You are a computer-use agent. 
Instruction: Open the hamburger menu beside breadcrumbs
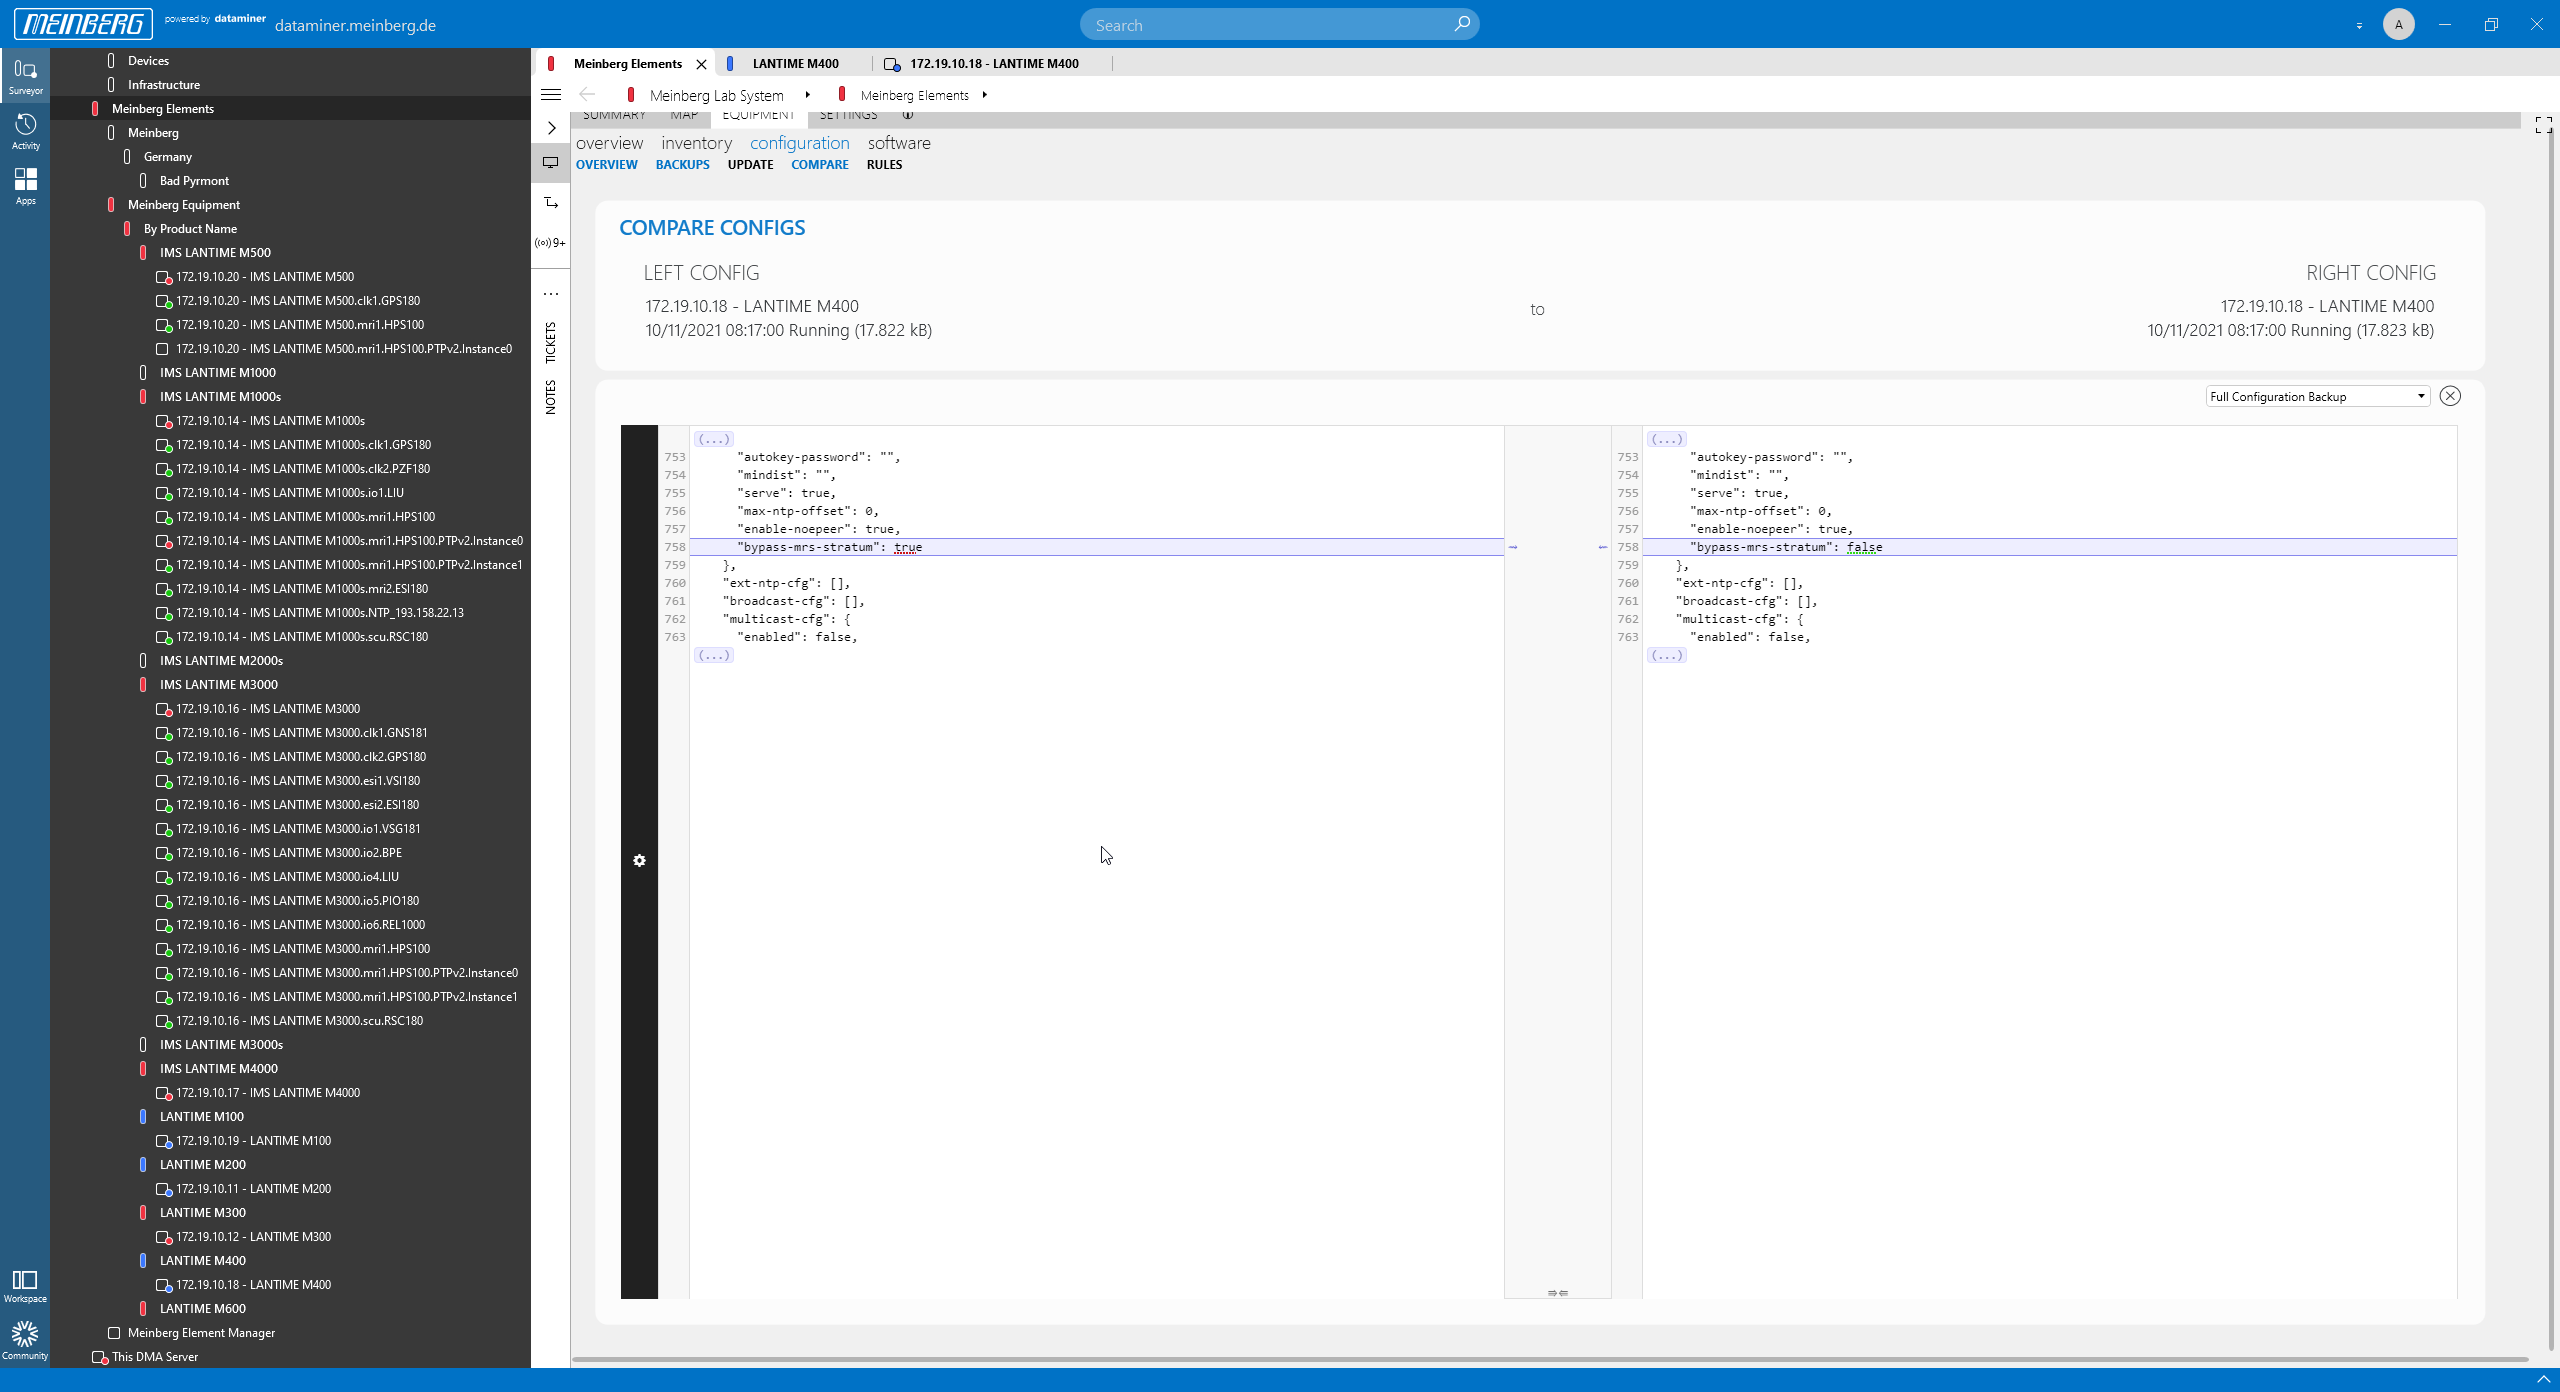(551, 95)
